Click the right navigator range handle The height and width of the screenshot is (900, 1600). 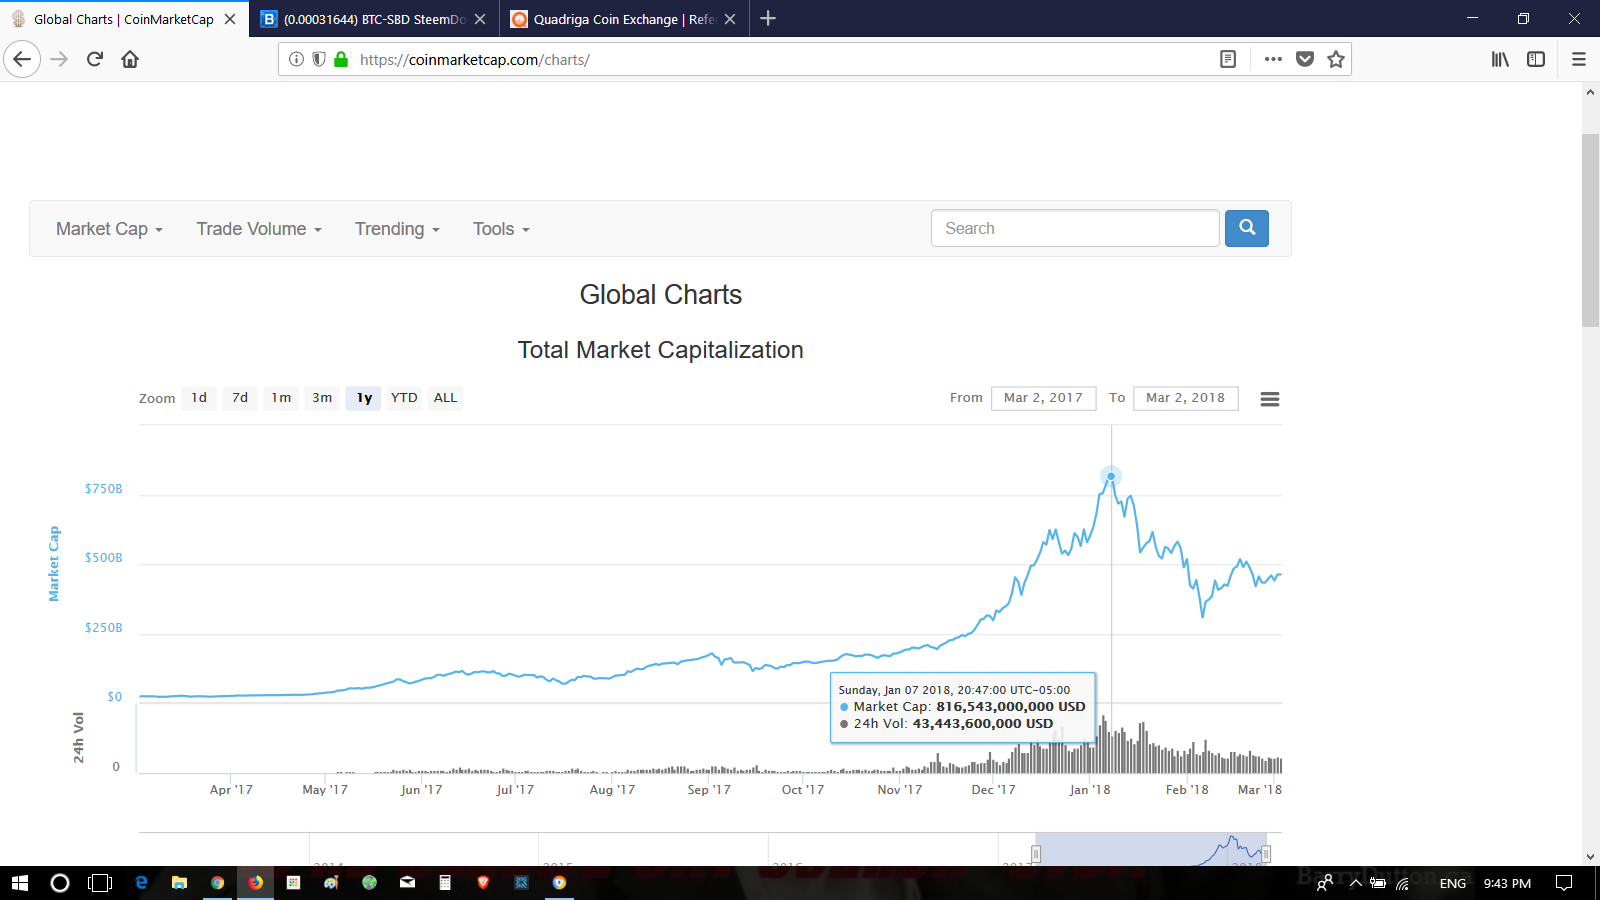(1266, 854)
